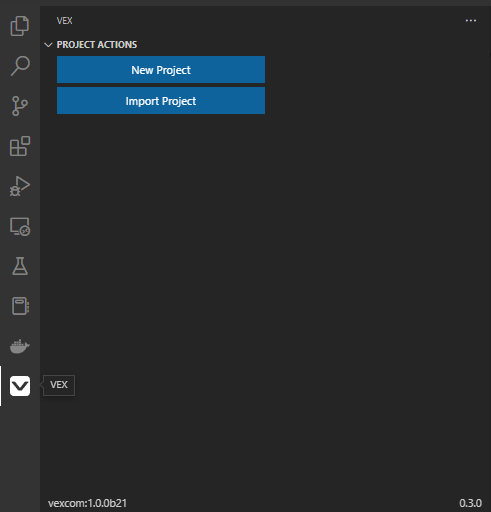Click the 0.3.0 extension version label

pos(470,503)
